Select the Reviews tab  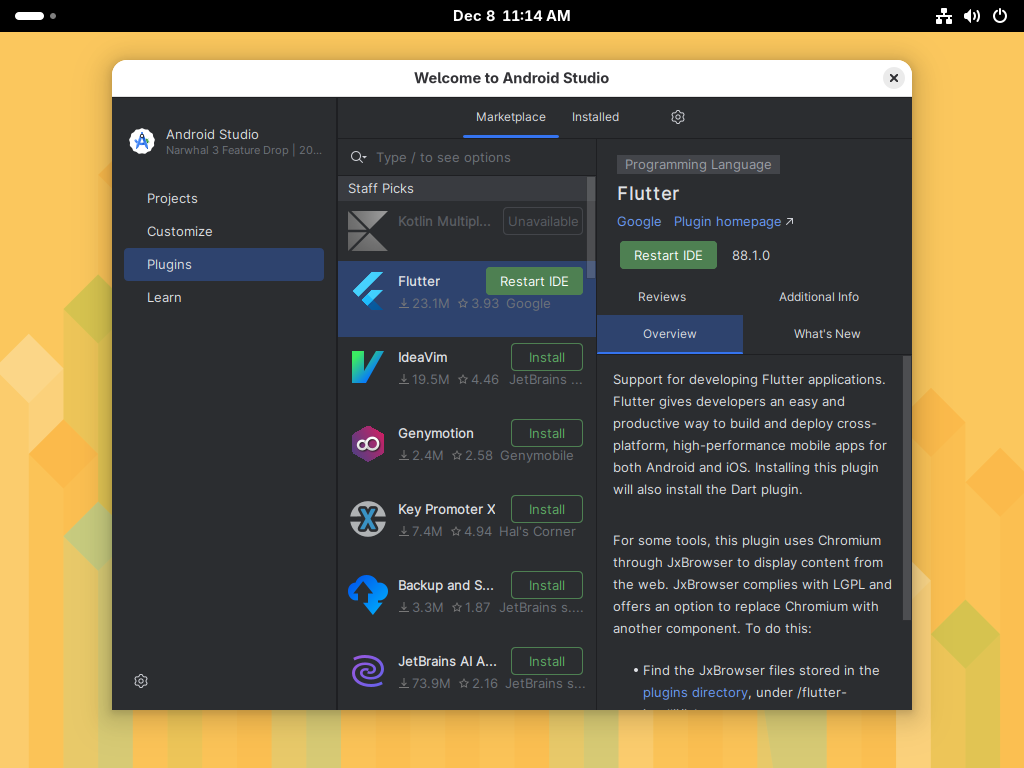(x=662, y=297)
